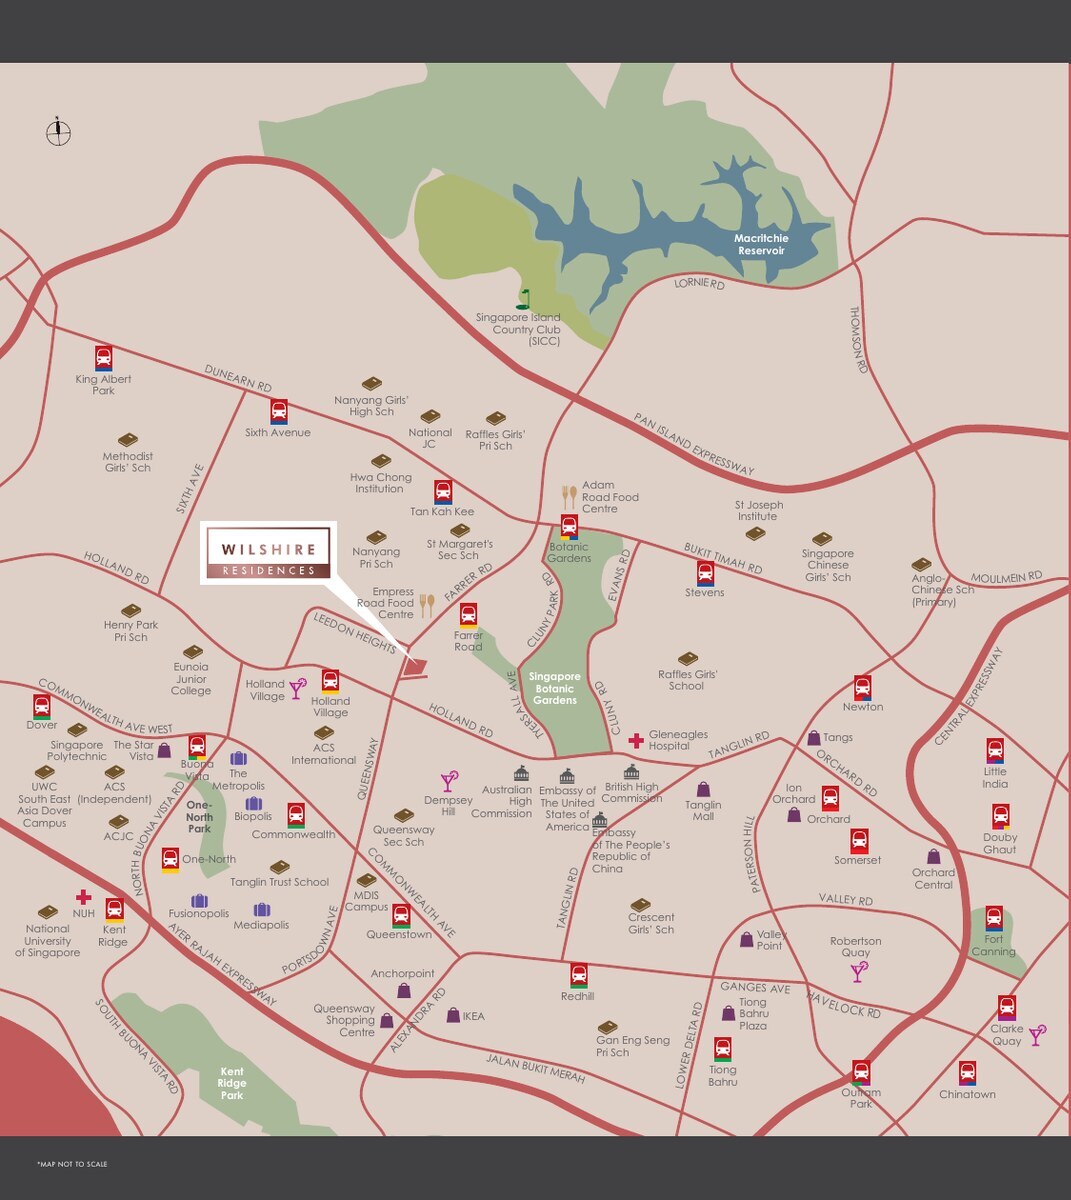
Task: Click the Map Not To Scale note
Action: click(71, 1164)
